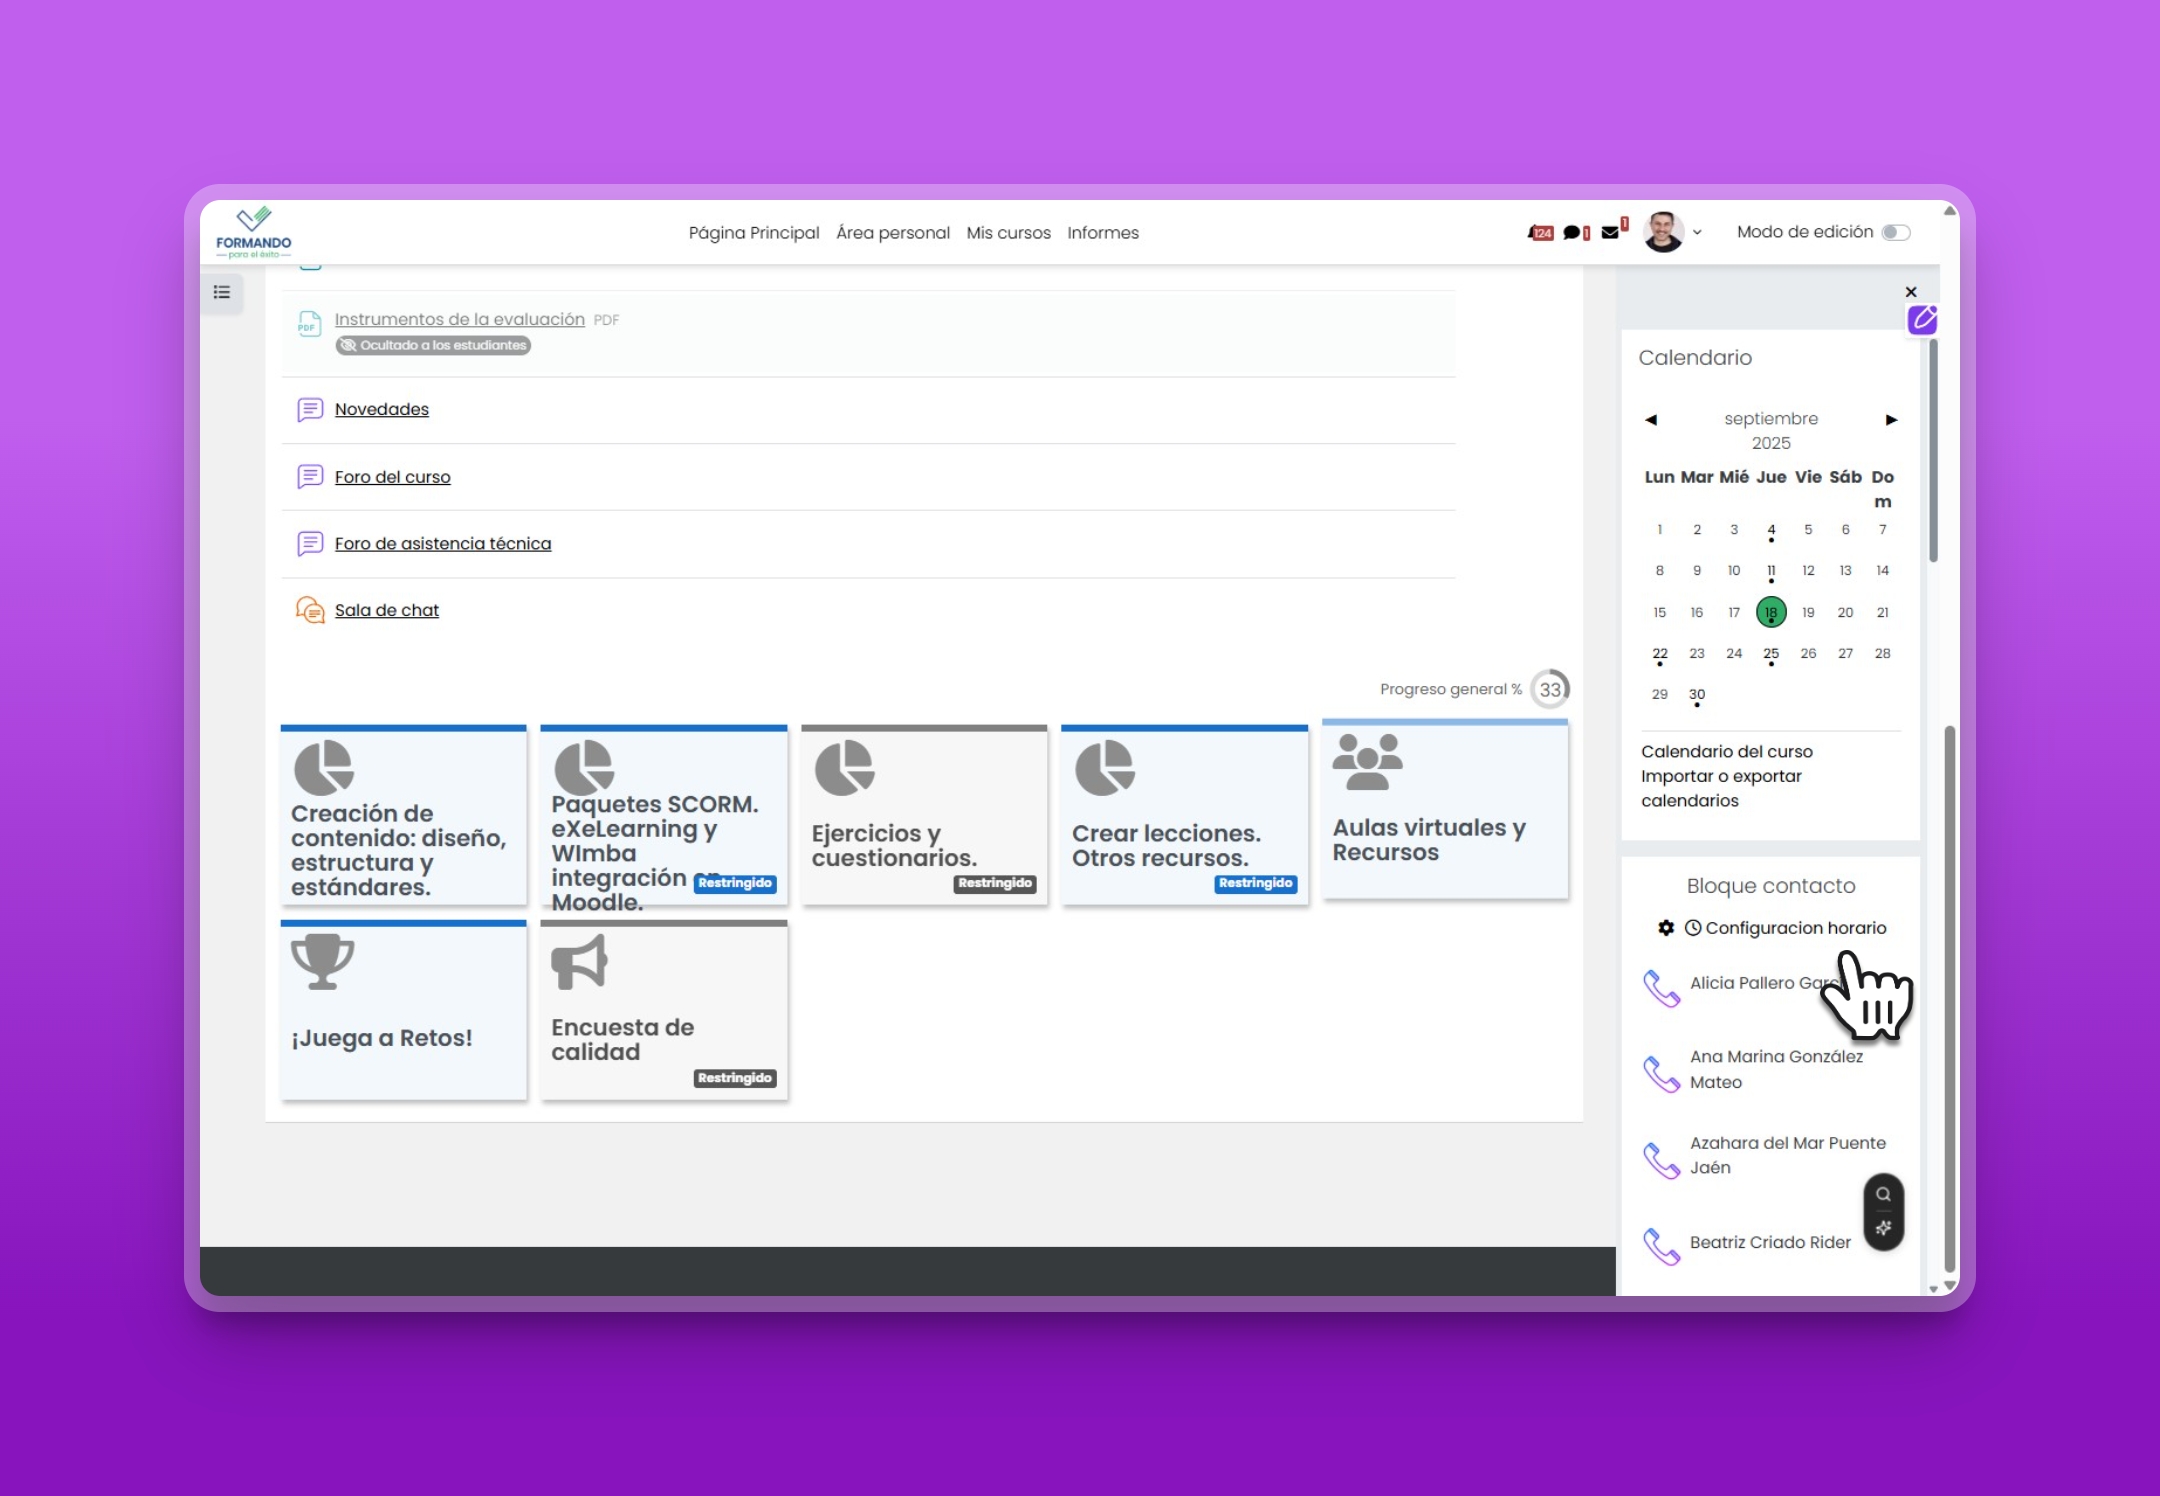Click the 33 percent general progress indicator
Image resolution: width=2160 pixels, height=1496 pixels.
1550,689
